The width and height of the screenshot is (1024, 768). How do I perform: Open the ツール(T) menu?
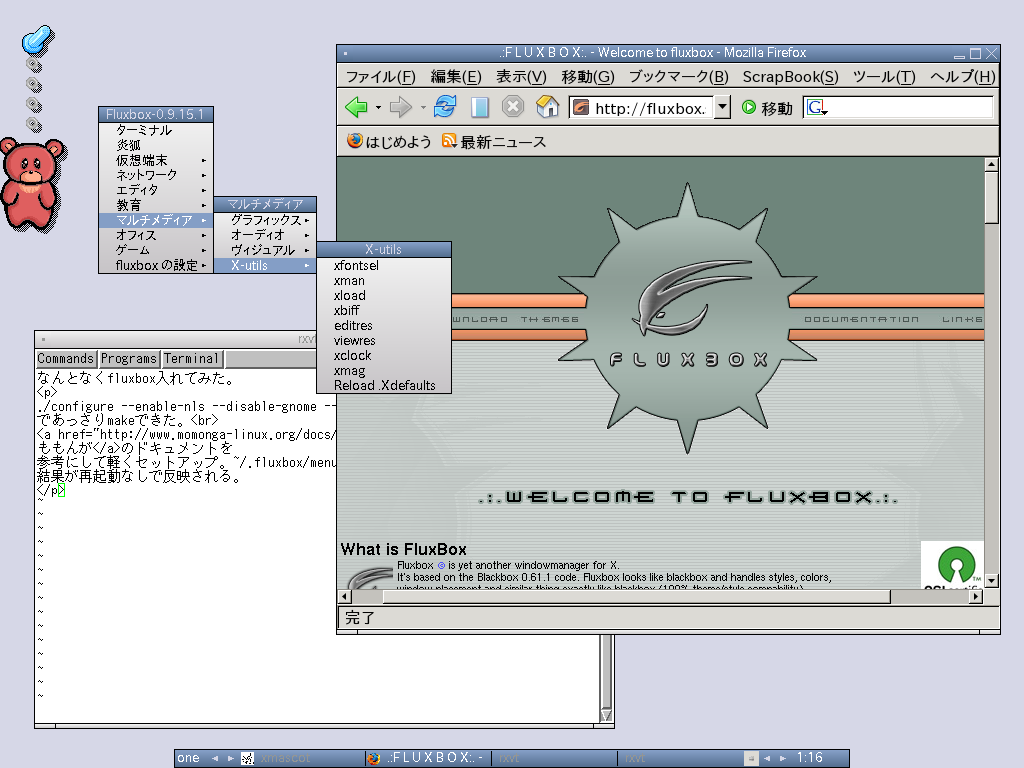point(884,77)
